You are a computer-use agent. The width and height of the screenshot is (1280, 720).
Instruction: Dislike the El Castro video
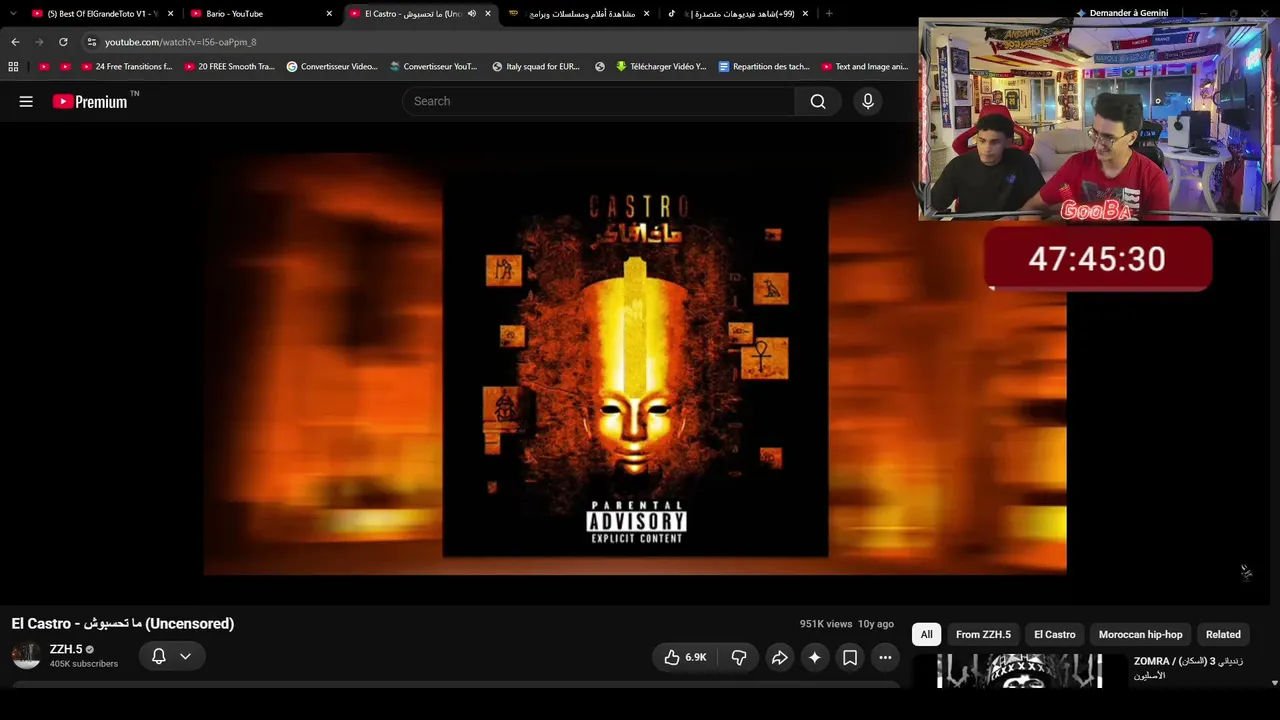click(x=739, y=657)
